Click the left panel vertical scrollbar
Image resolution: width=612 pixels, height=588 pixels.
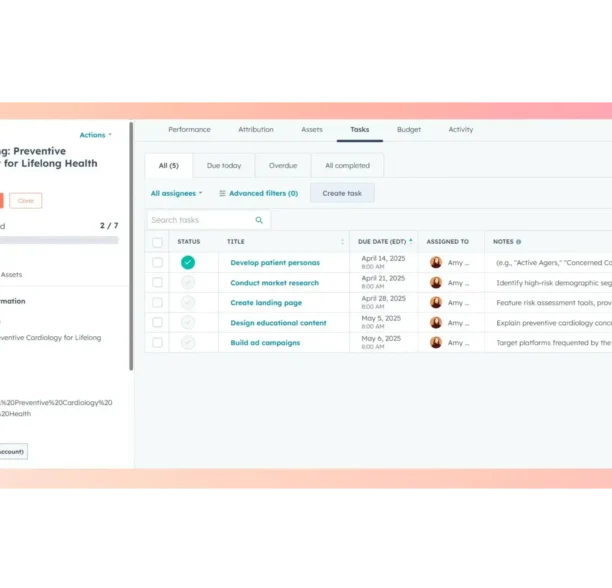tap(132, 246)
